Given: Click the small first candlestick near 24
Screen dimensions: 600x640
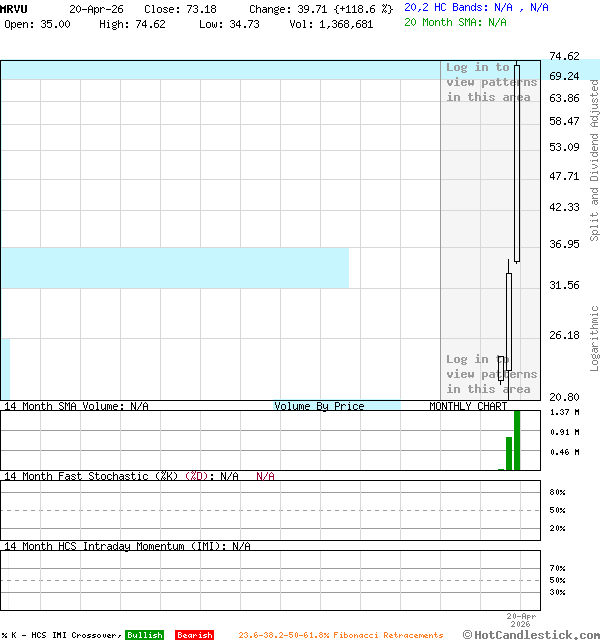Looking at the screenshot, I should click(501, 368).
